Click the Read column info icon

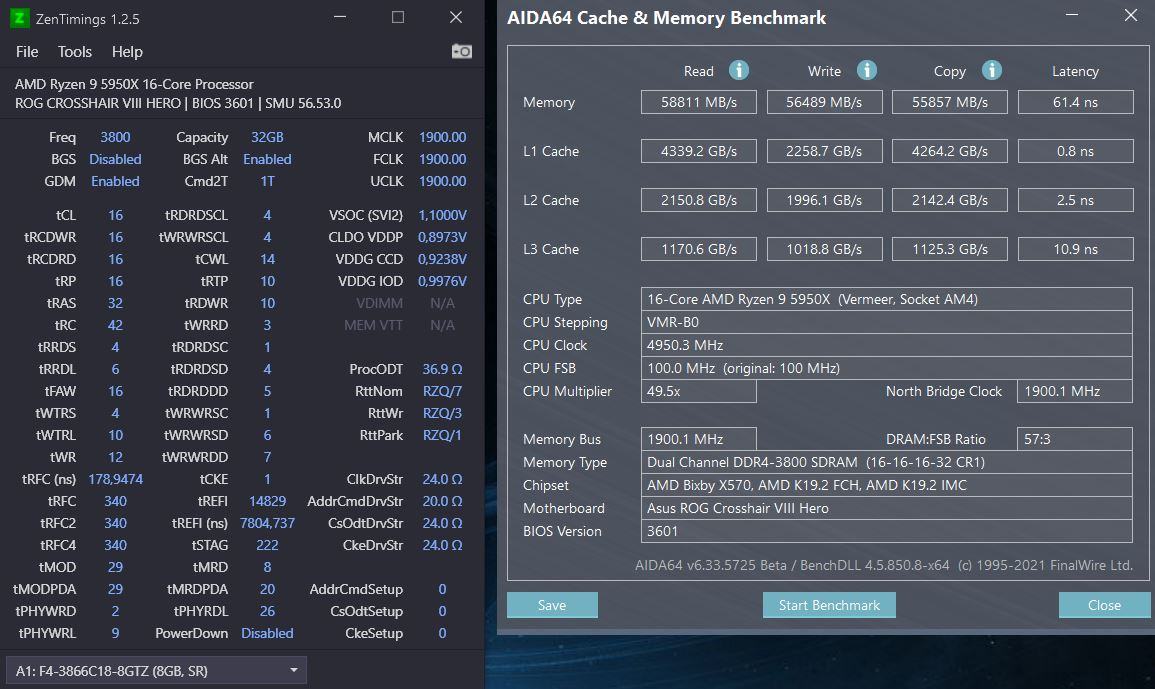[x=739, y=70]
